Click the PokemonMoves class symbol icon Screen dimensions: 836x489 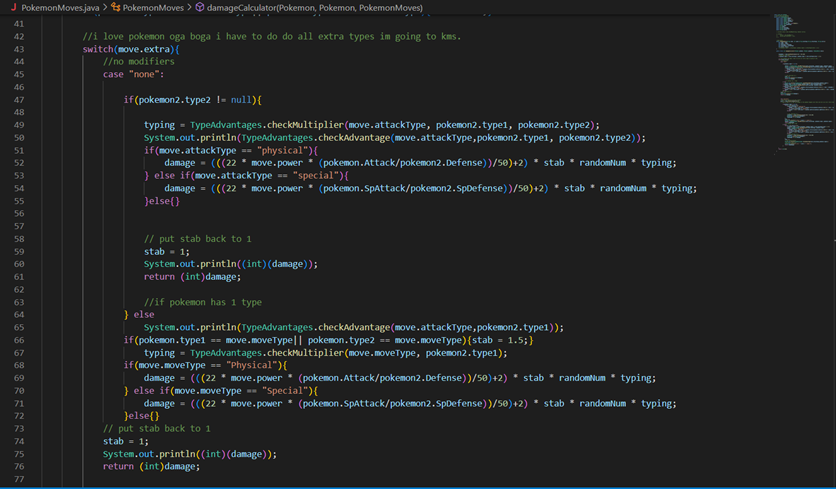click(x=115, y=7)
